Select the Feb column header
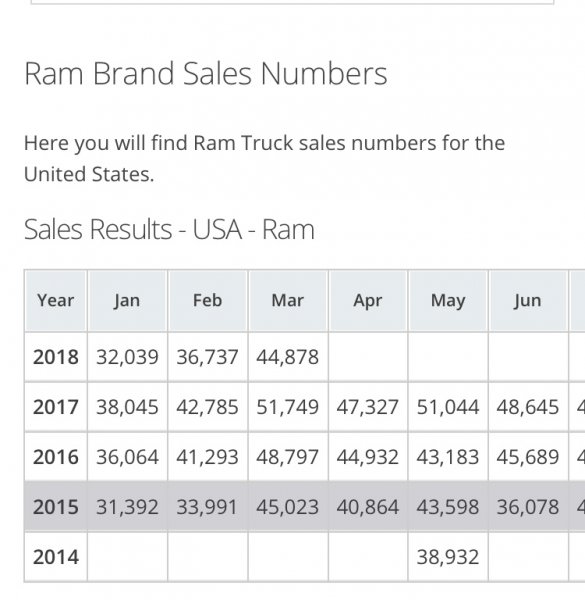The width and height of the screenshot is (585, 600). pos(207,300)
